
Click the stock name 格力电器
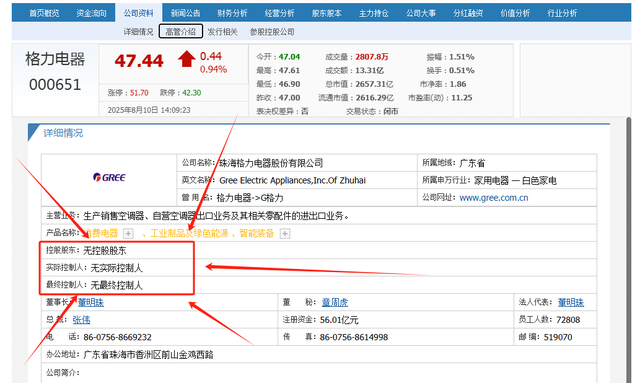pos(55,59)
